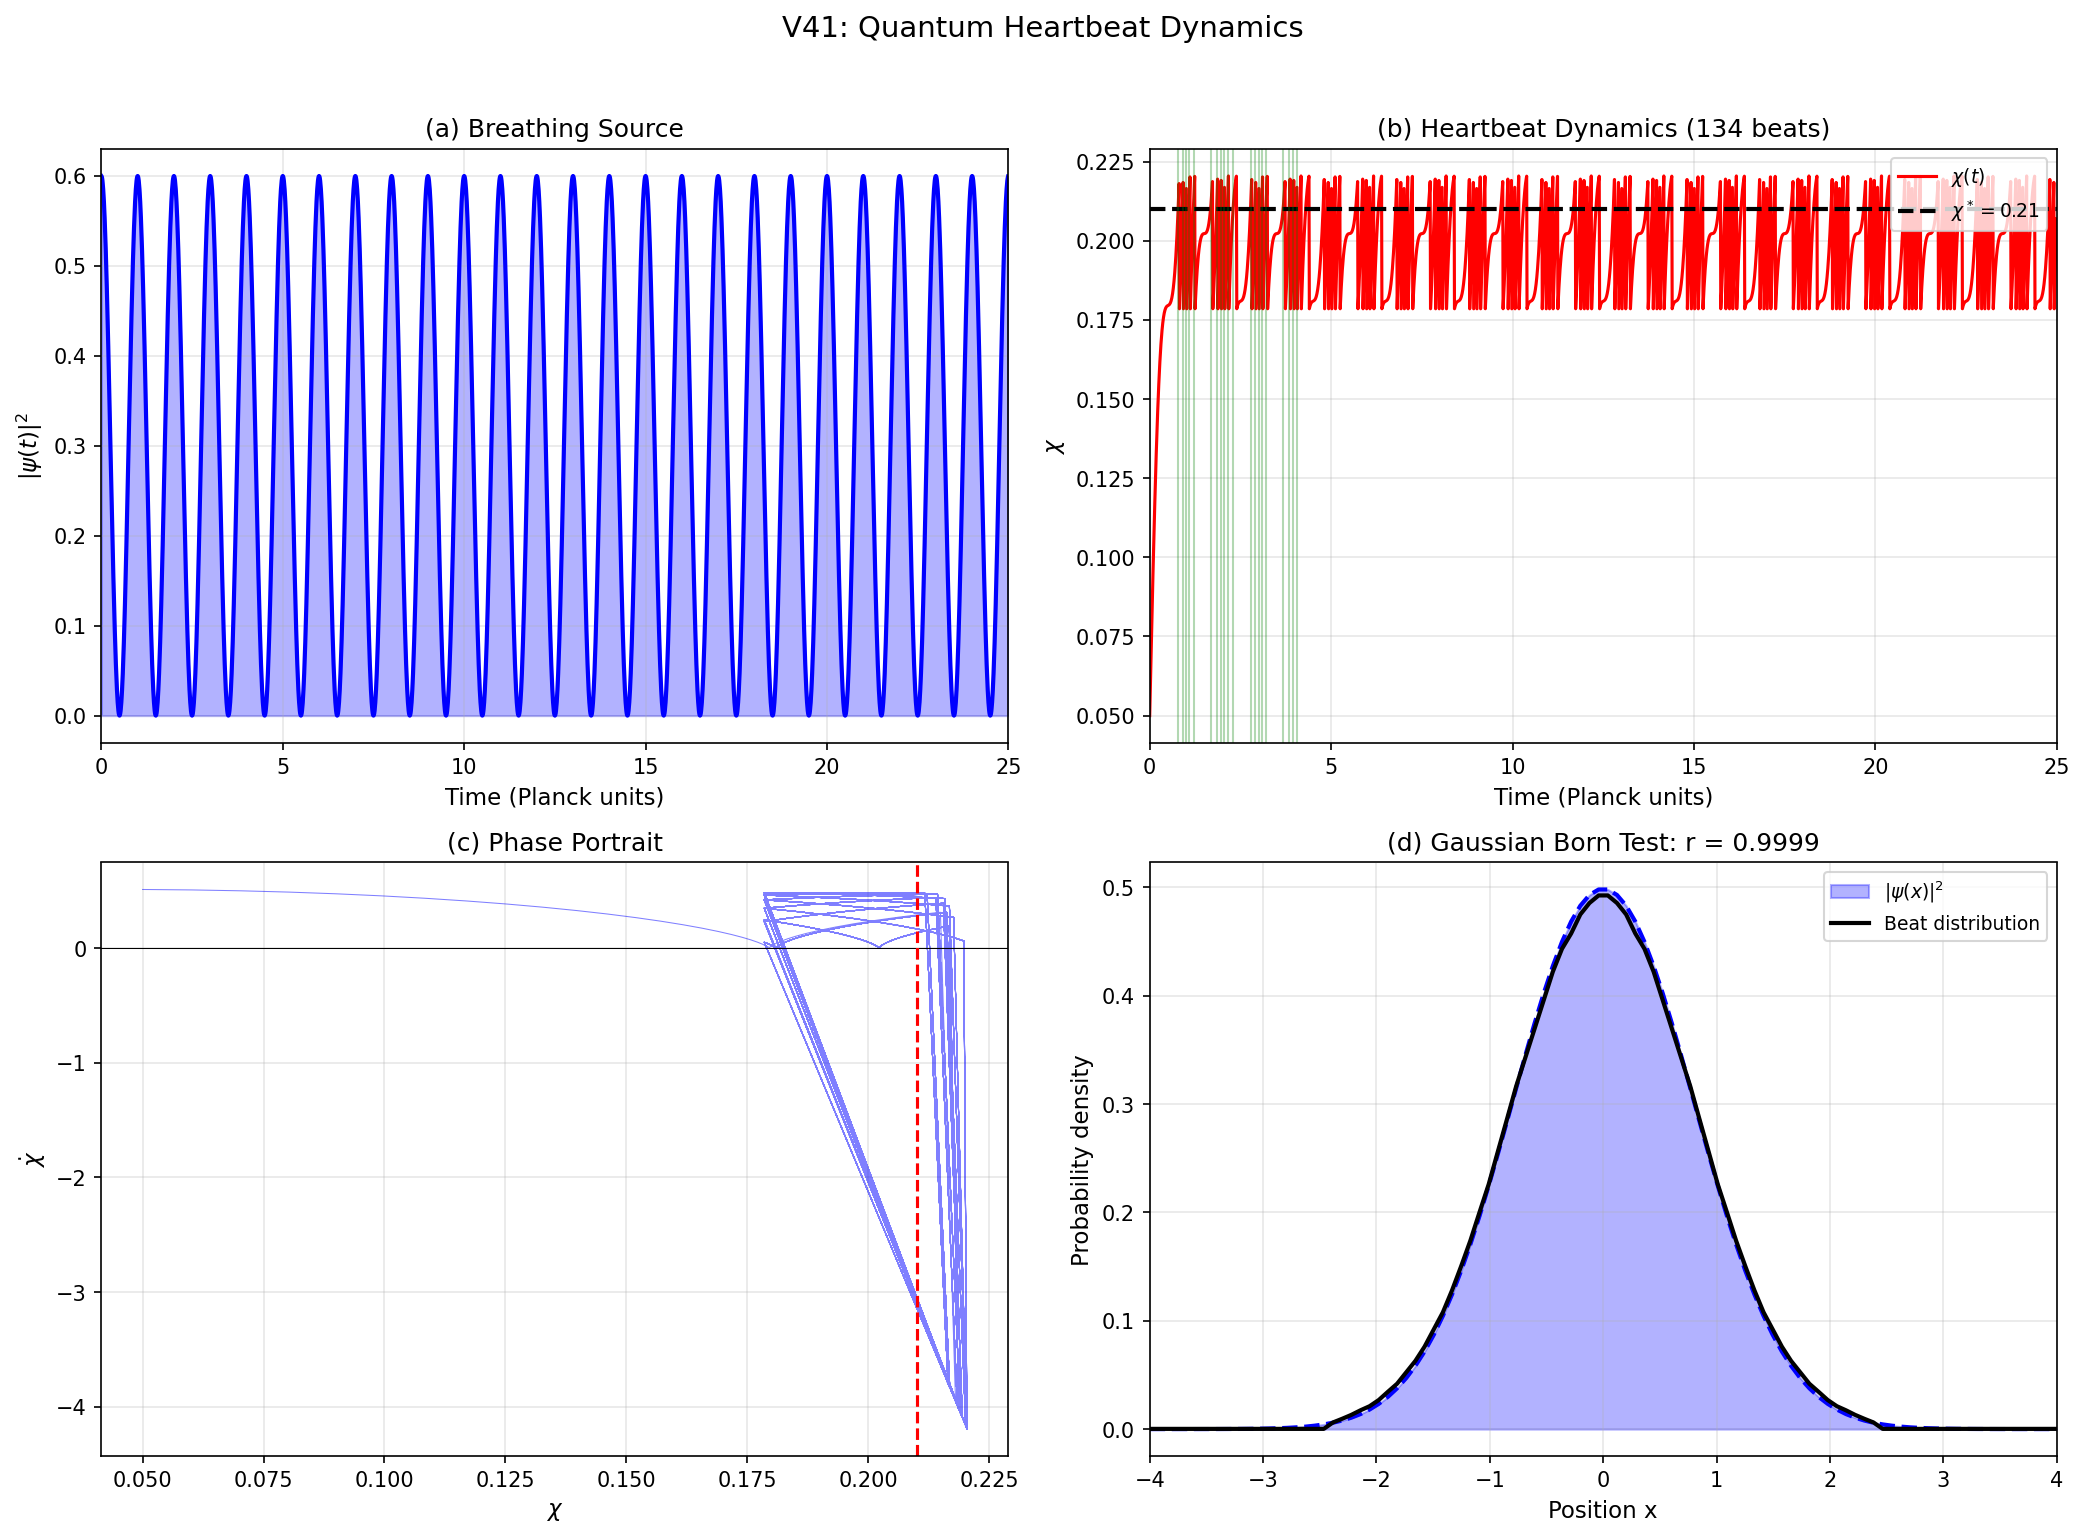Screen dimensions: 2085x1537
Task: Click the '(b) Heartbeat Dynamics (134 beats)' title
Action: [x=1602, y=129]
